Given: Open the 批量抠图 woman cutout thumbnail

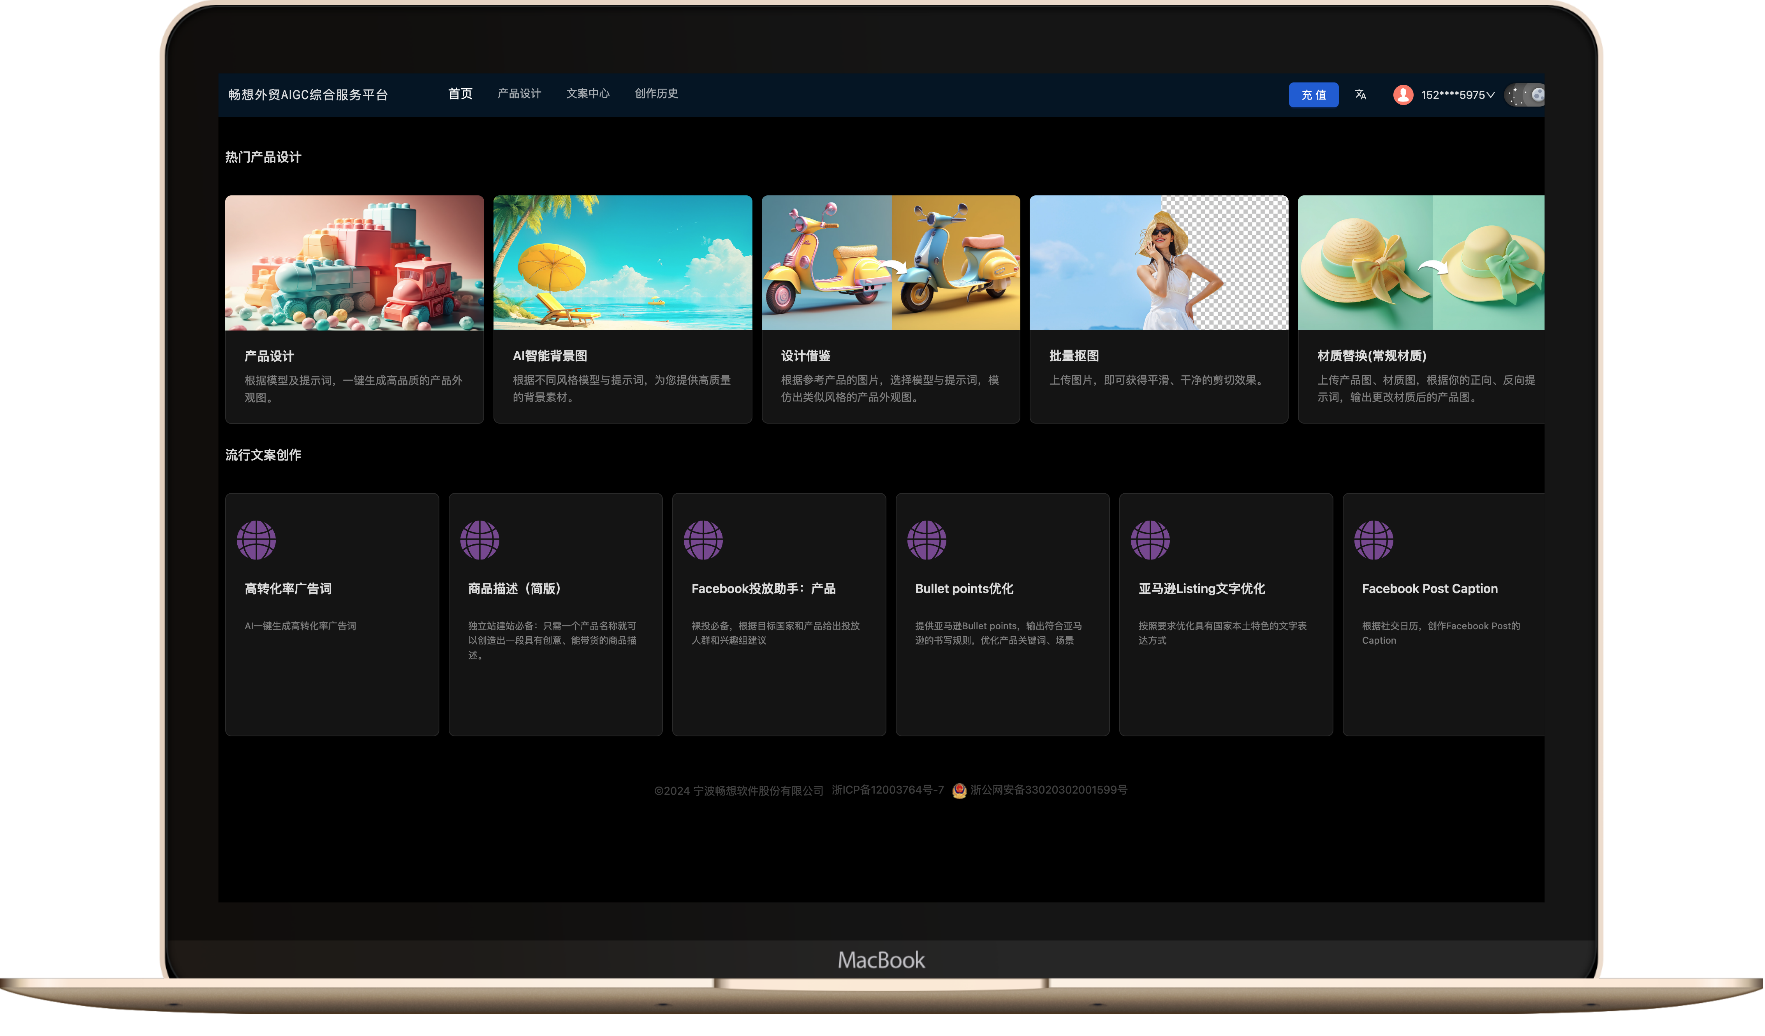Looking at the screenshot, I should (x=1159, y=263).
